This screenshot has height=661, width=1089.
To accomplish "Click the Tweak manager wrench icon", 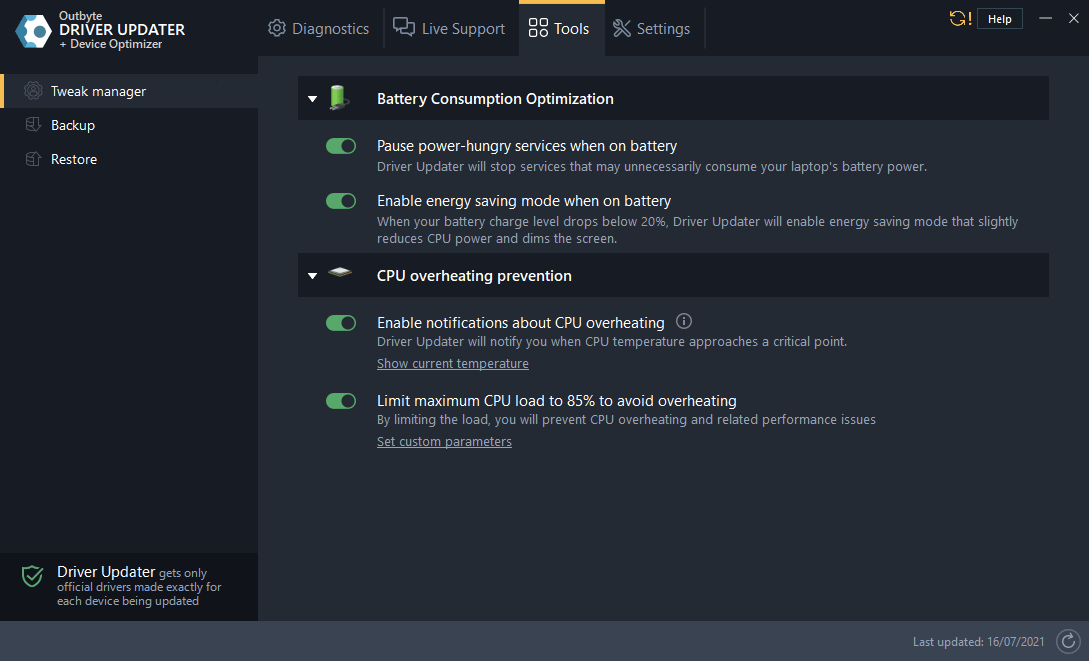I will tap(35, 90).
